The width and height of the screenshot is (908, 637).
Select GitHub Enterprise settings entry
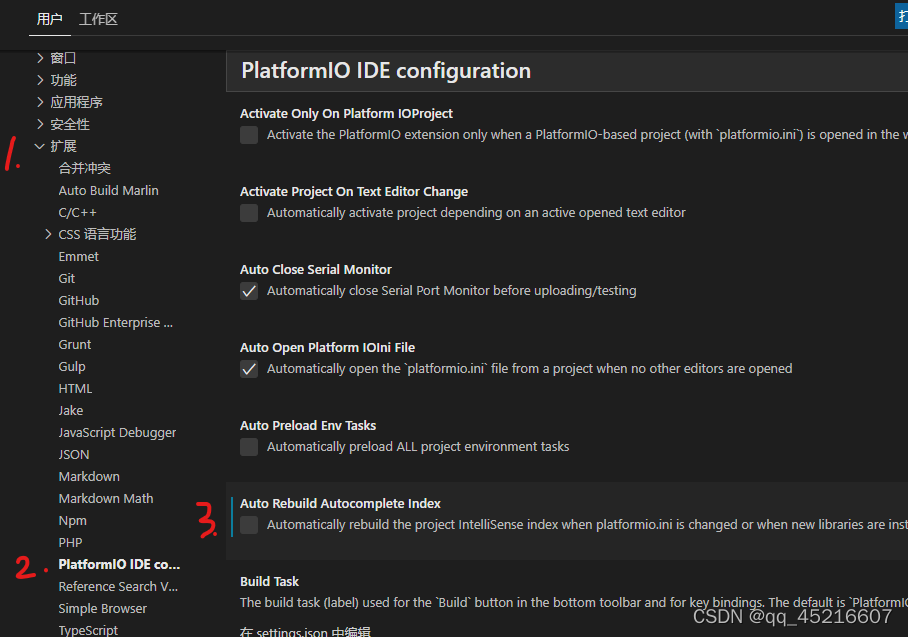point(115,321)
